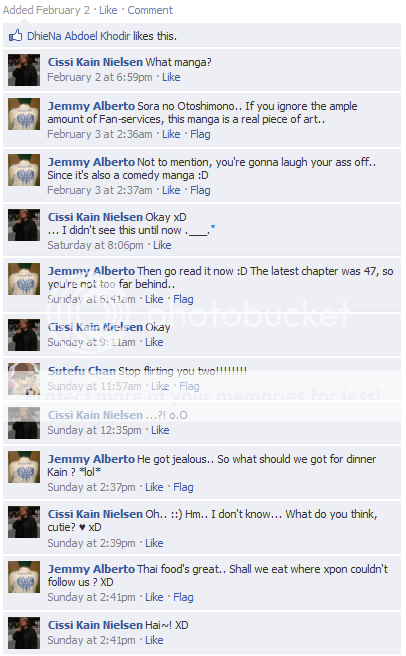The height and width of the screenshot is (656, 406).
Task: Like the Saturday at 8:06pm comment
Action: click(162, 245)
